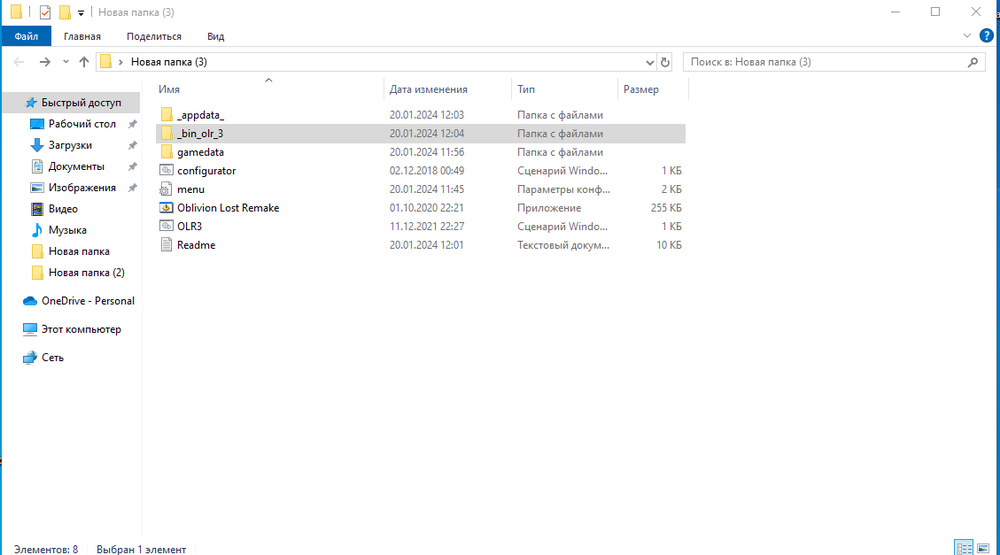Go back with the left arrow
Viewport: 1000px width, 555px height.
point(19,62)
